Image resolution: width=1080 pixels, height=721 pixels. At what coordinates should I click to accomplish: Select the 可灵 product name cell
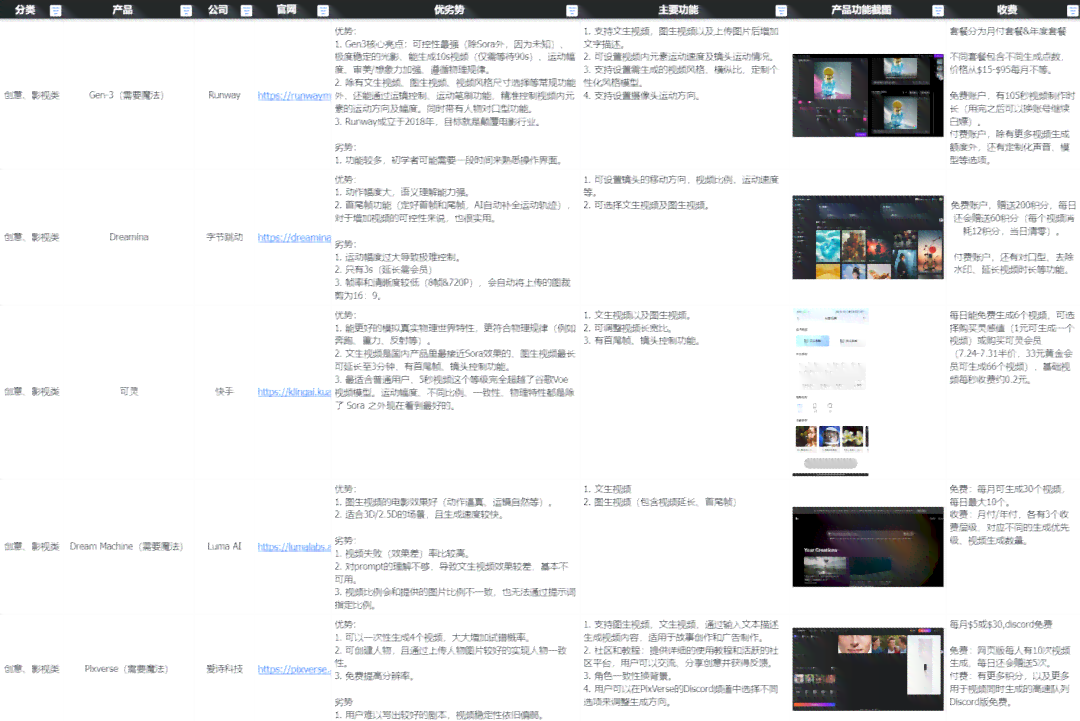pyautogui.click(x=129, y=391)
